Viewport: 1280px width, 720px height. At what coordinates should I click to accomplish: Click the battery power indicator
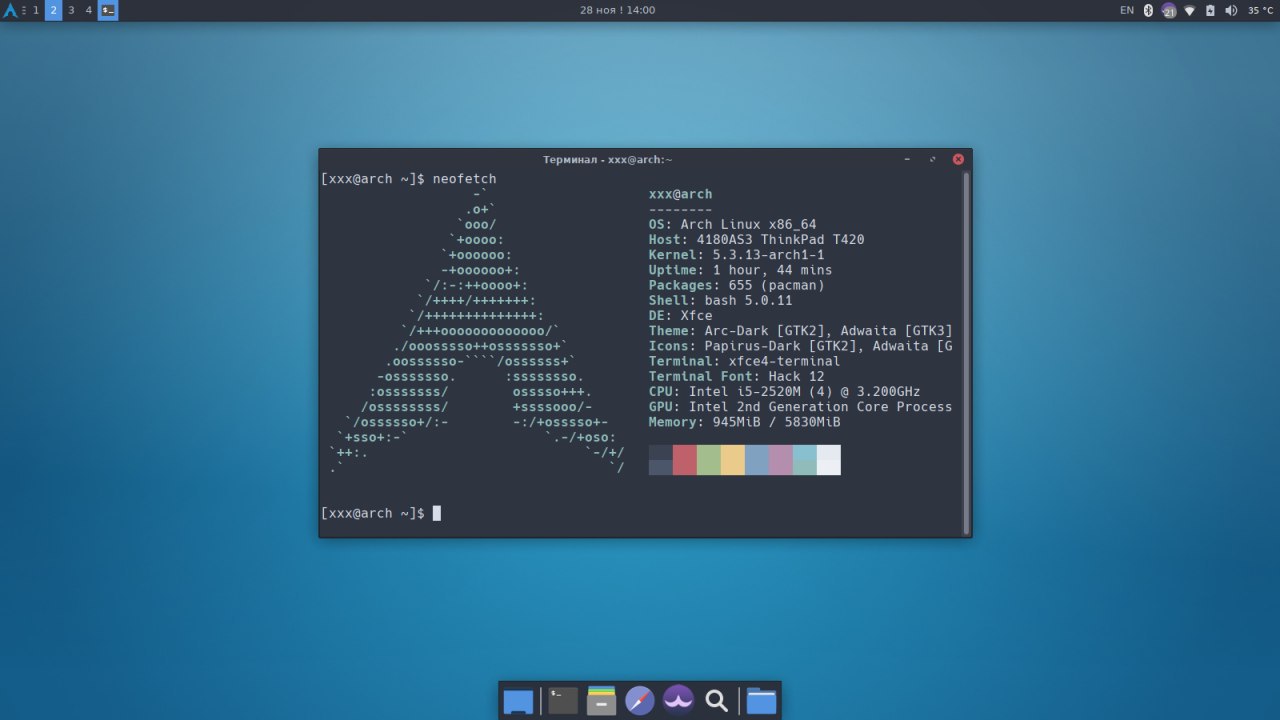1210,10
